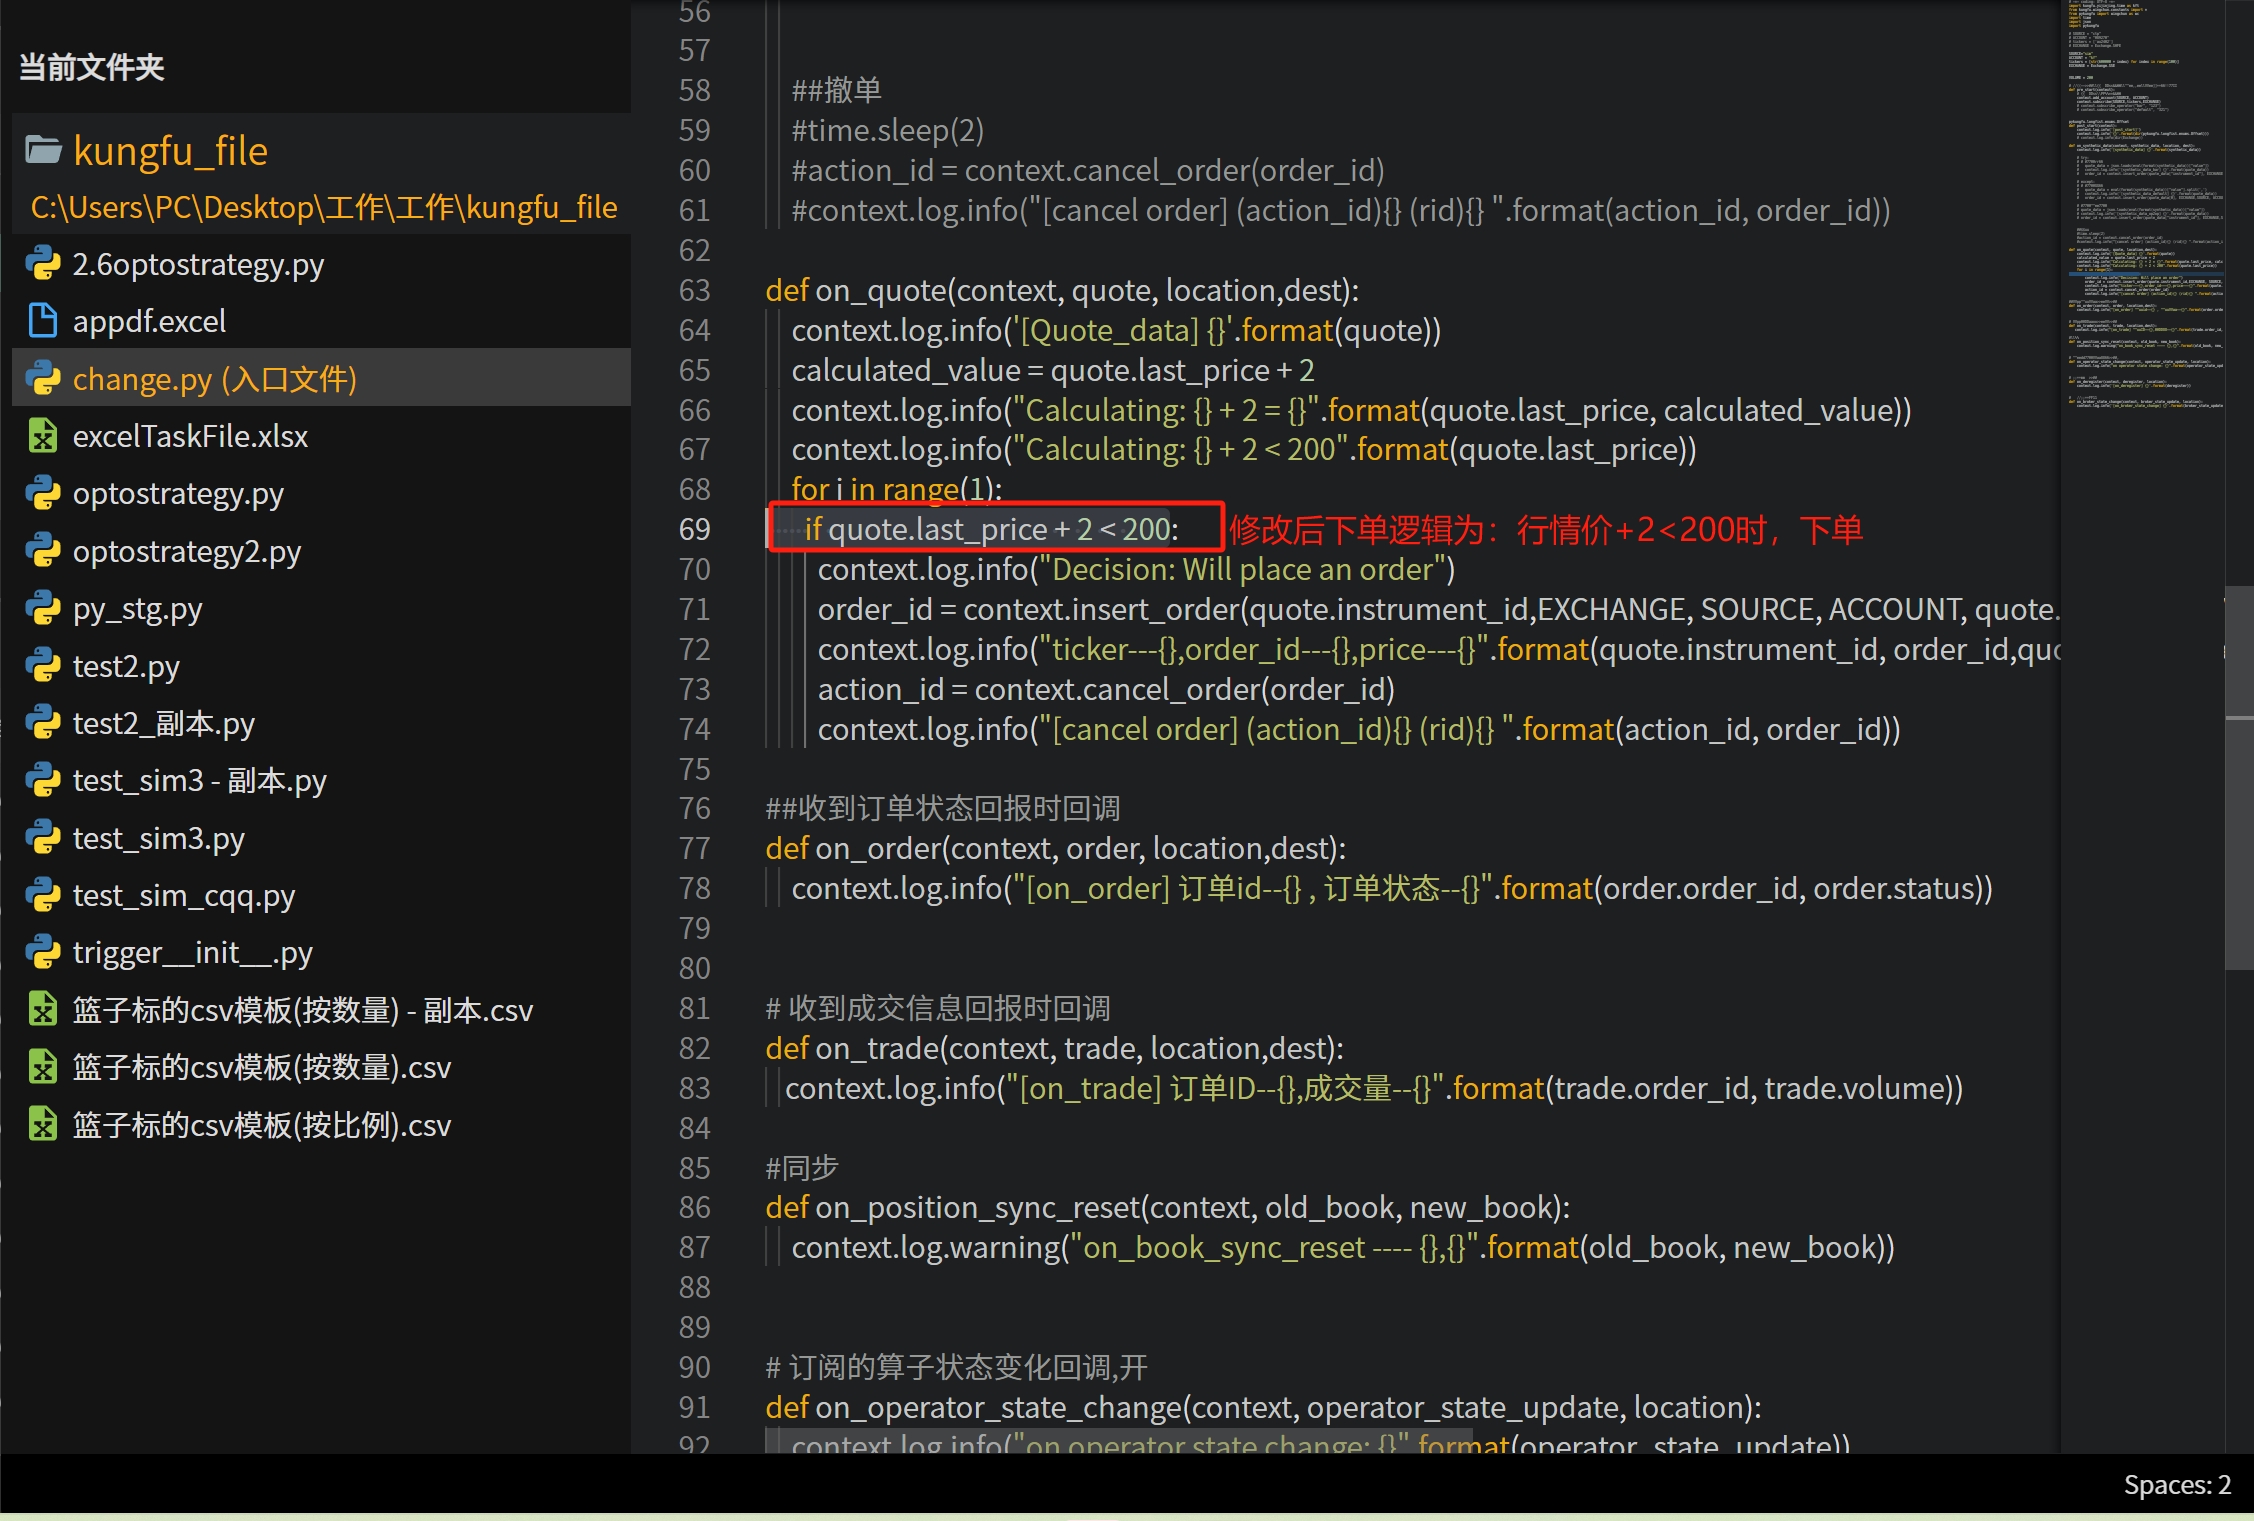Place cursor on def on_quote line
Image resolution: width=2254 pixels, height=1521 pixels.
(1062, 290)
